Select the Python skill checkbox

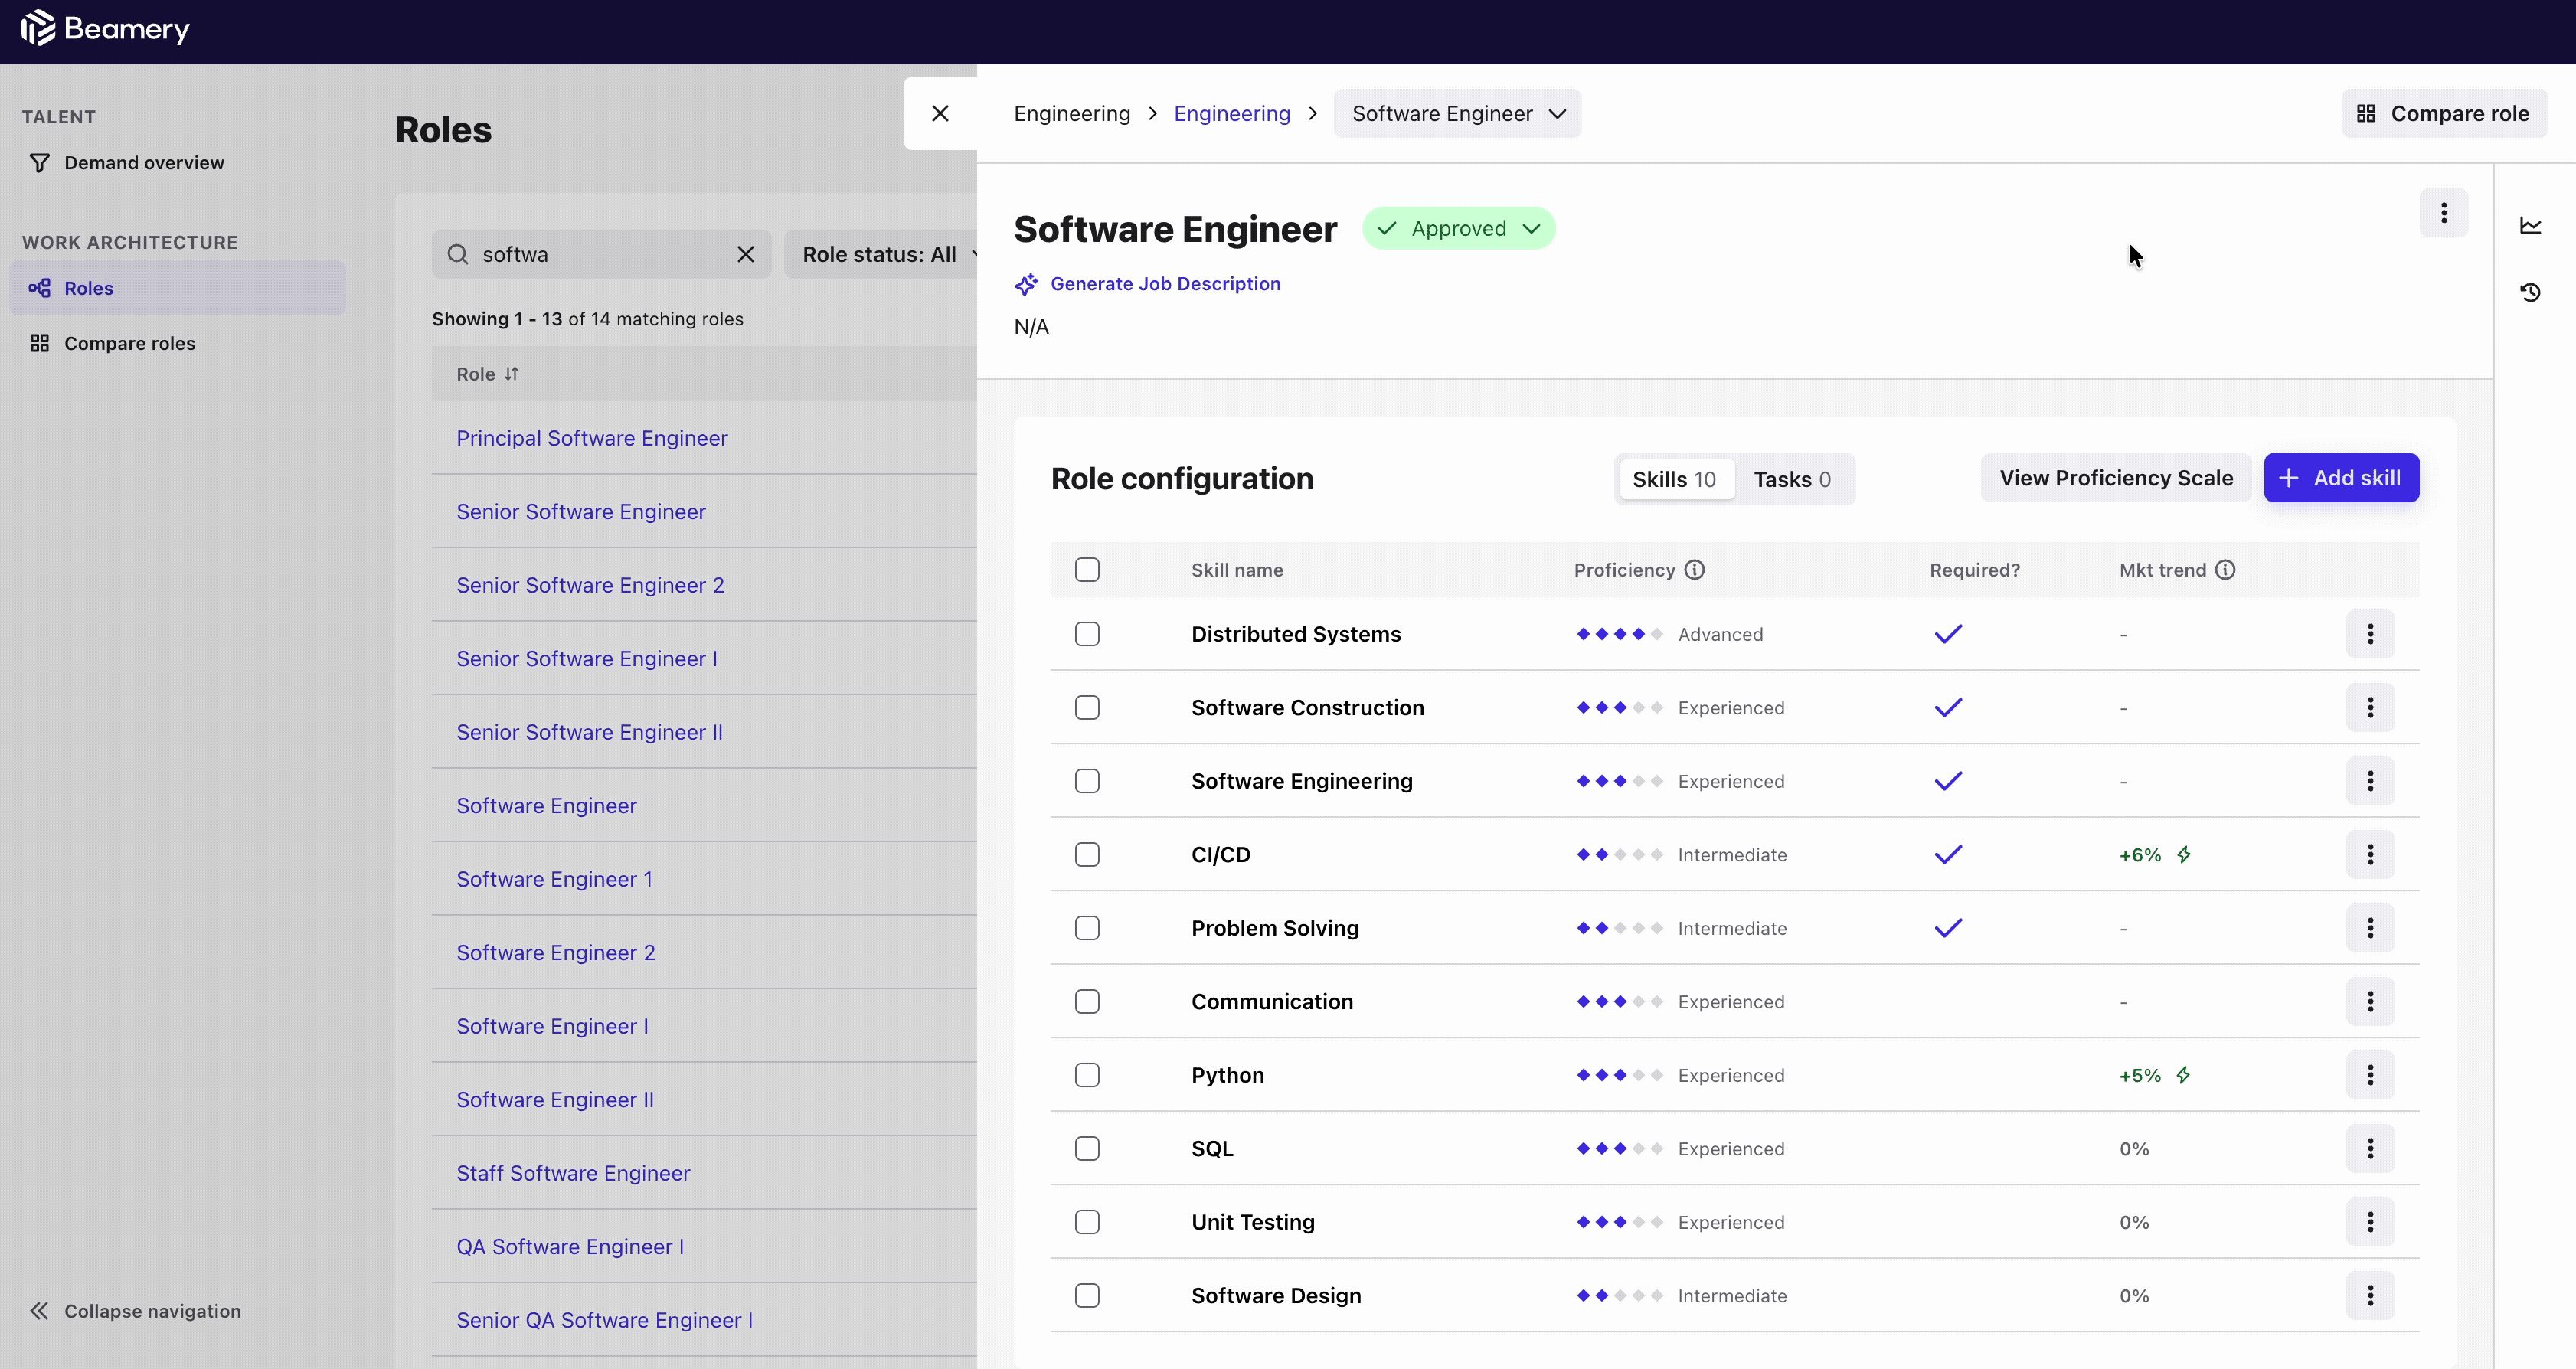(x=1087, y=1075)
